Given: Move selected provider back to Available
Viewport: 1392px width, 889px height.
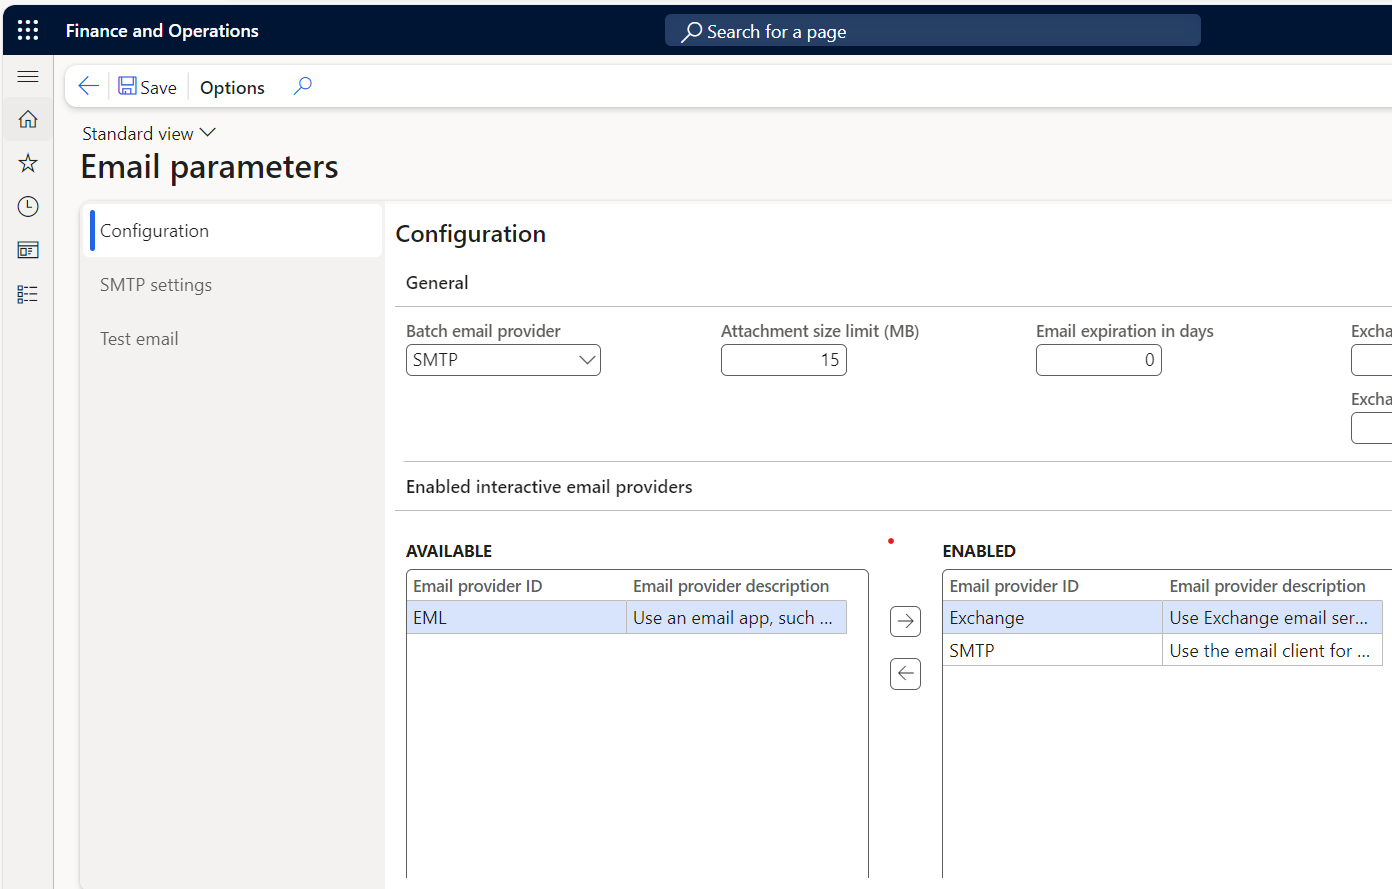Looking at the screenshot, I should [905, 673].
